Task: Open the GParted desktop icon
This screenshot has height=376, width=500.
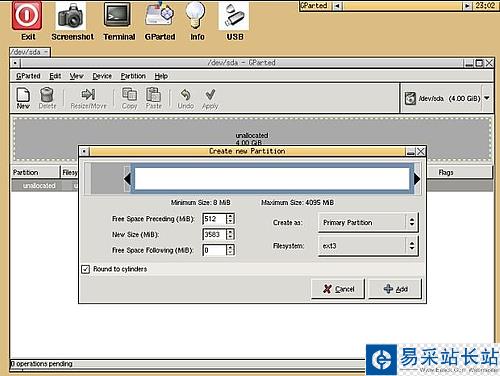Action: (x=160, y=15)
